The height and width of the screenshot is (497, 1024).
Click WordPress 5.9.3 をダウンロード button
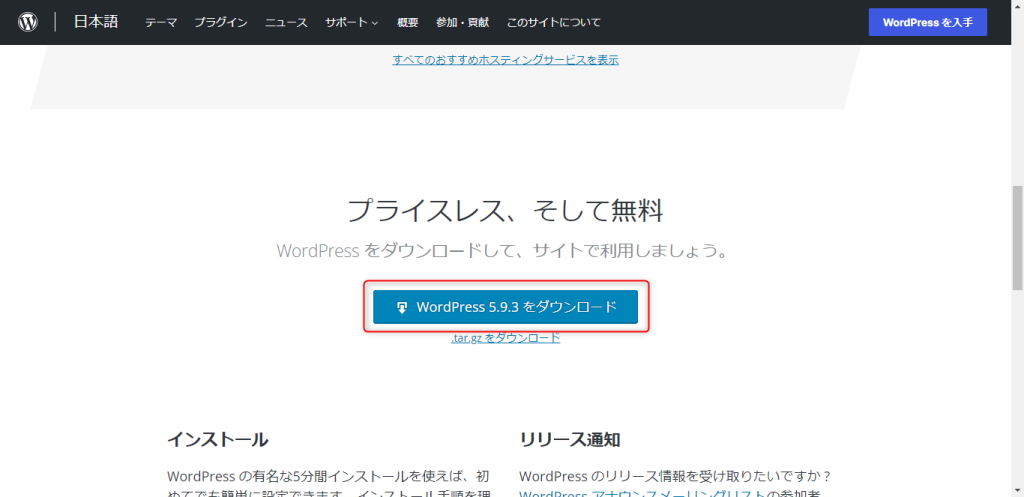[505, 307]
